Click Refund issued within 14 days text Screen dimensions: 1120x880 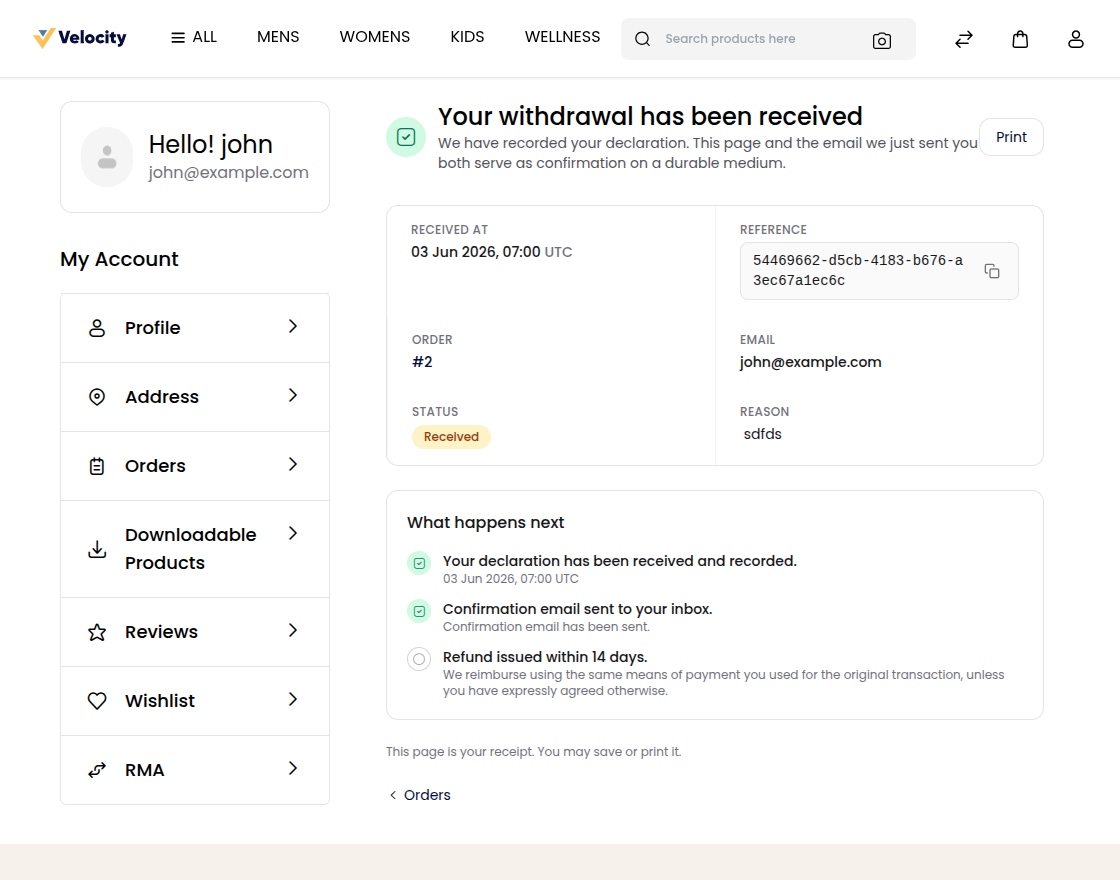(545, 657)
